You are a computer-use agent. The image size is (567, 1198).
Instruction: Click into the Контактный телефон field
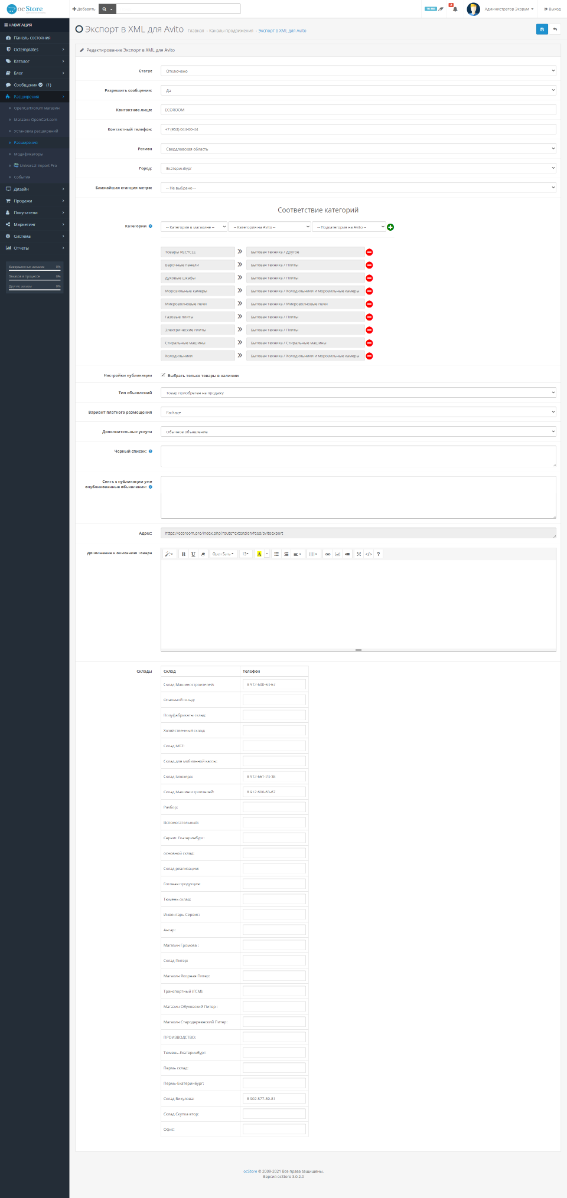[x=358, y=129]
